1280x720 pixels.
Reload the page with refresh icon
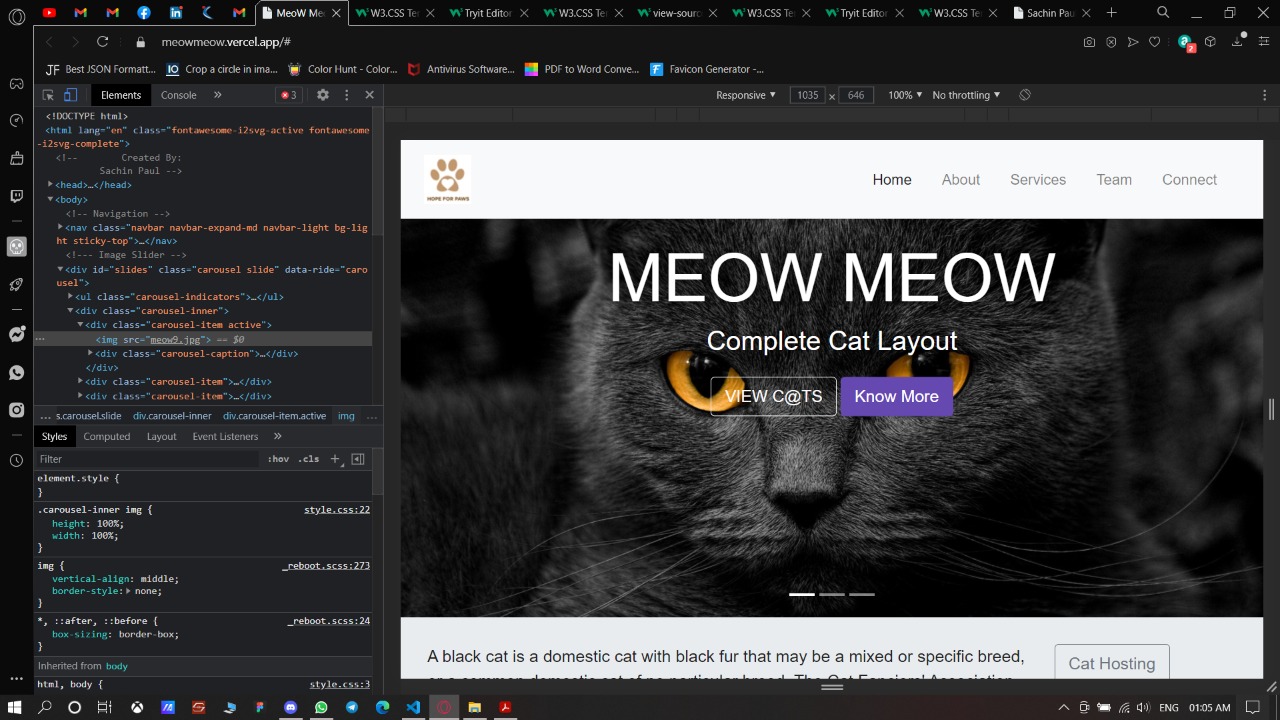[x=102, y=42]
